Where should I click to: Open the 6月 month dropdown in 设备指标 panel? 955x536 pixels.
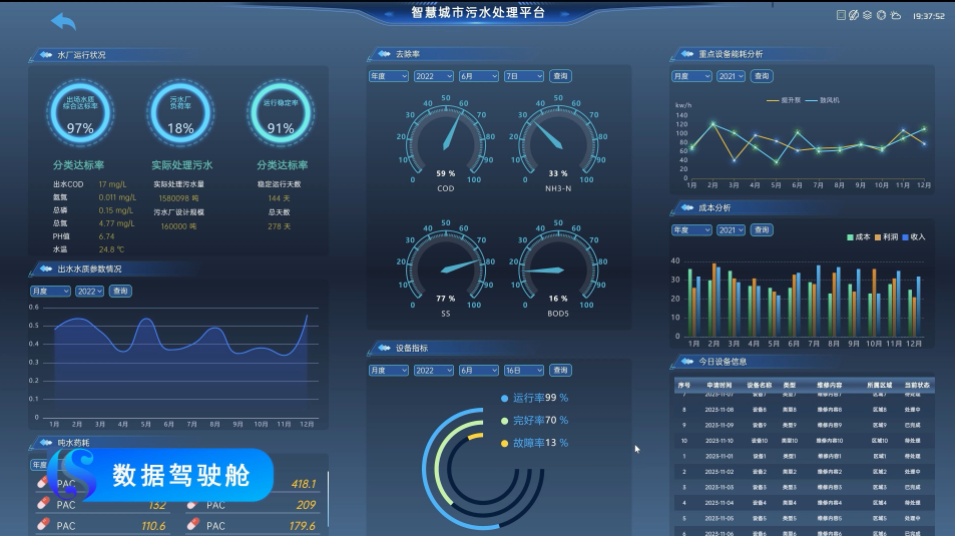coord(479,370)
